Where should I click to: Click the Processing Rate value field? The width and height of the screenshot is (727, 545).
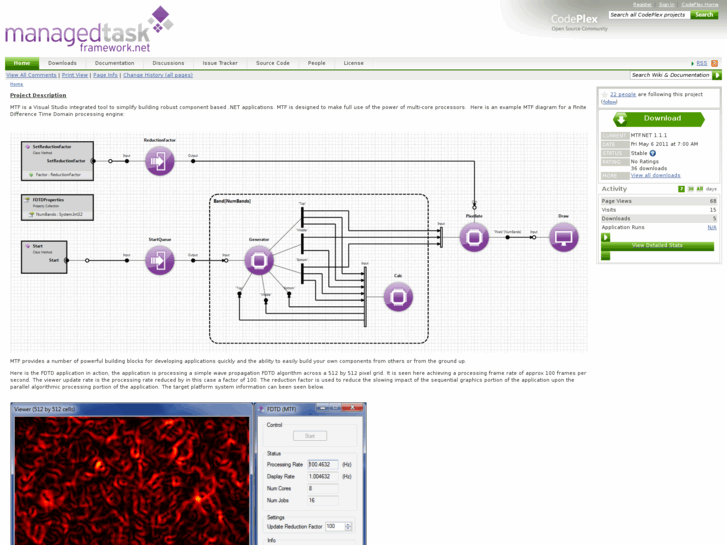[323, 465]
